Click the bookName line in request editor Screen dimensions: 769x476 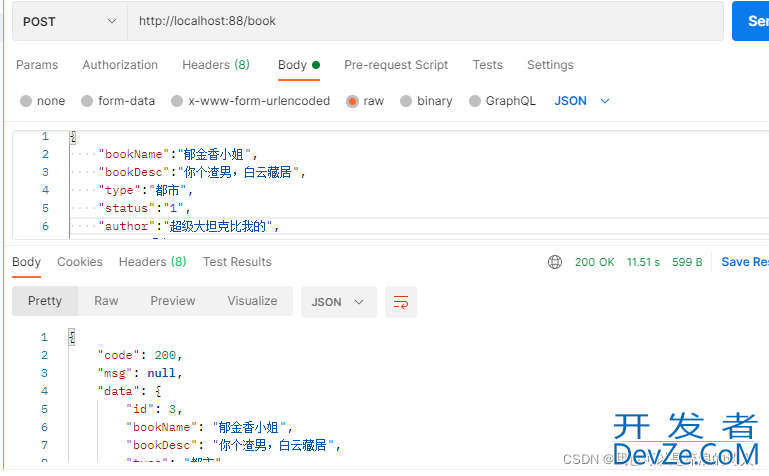tap(178, 154)
